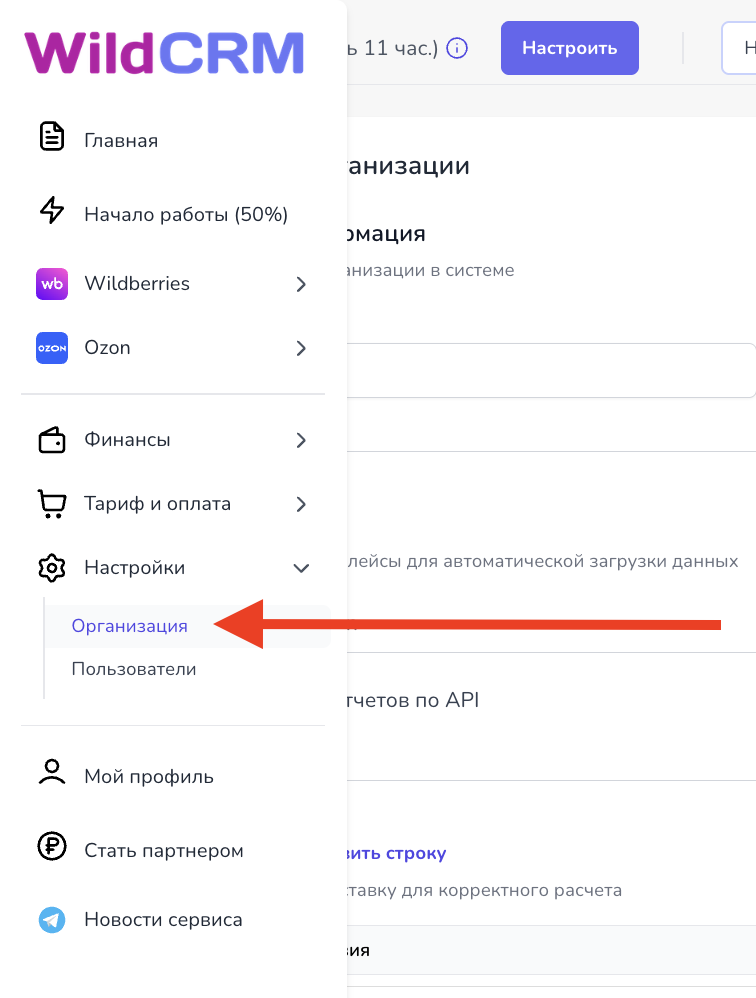
Task: Expand the Ozon submenu chevron
Action: point(302,348)
